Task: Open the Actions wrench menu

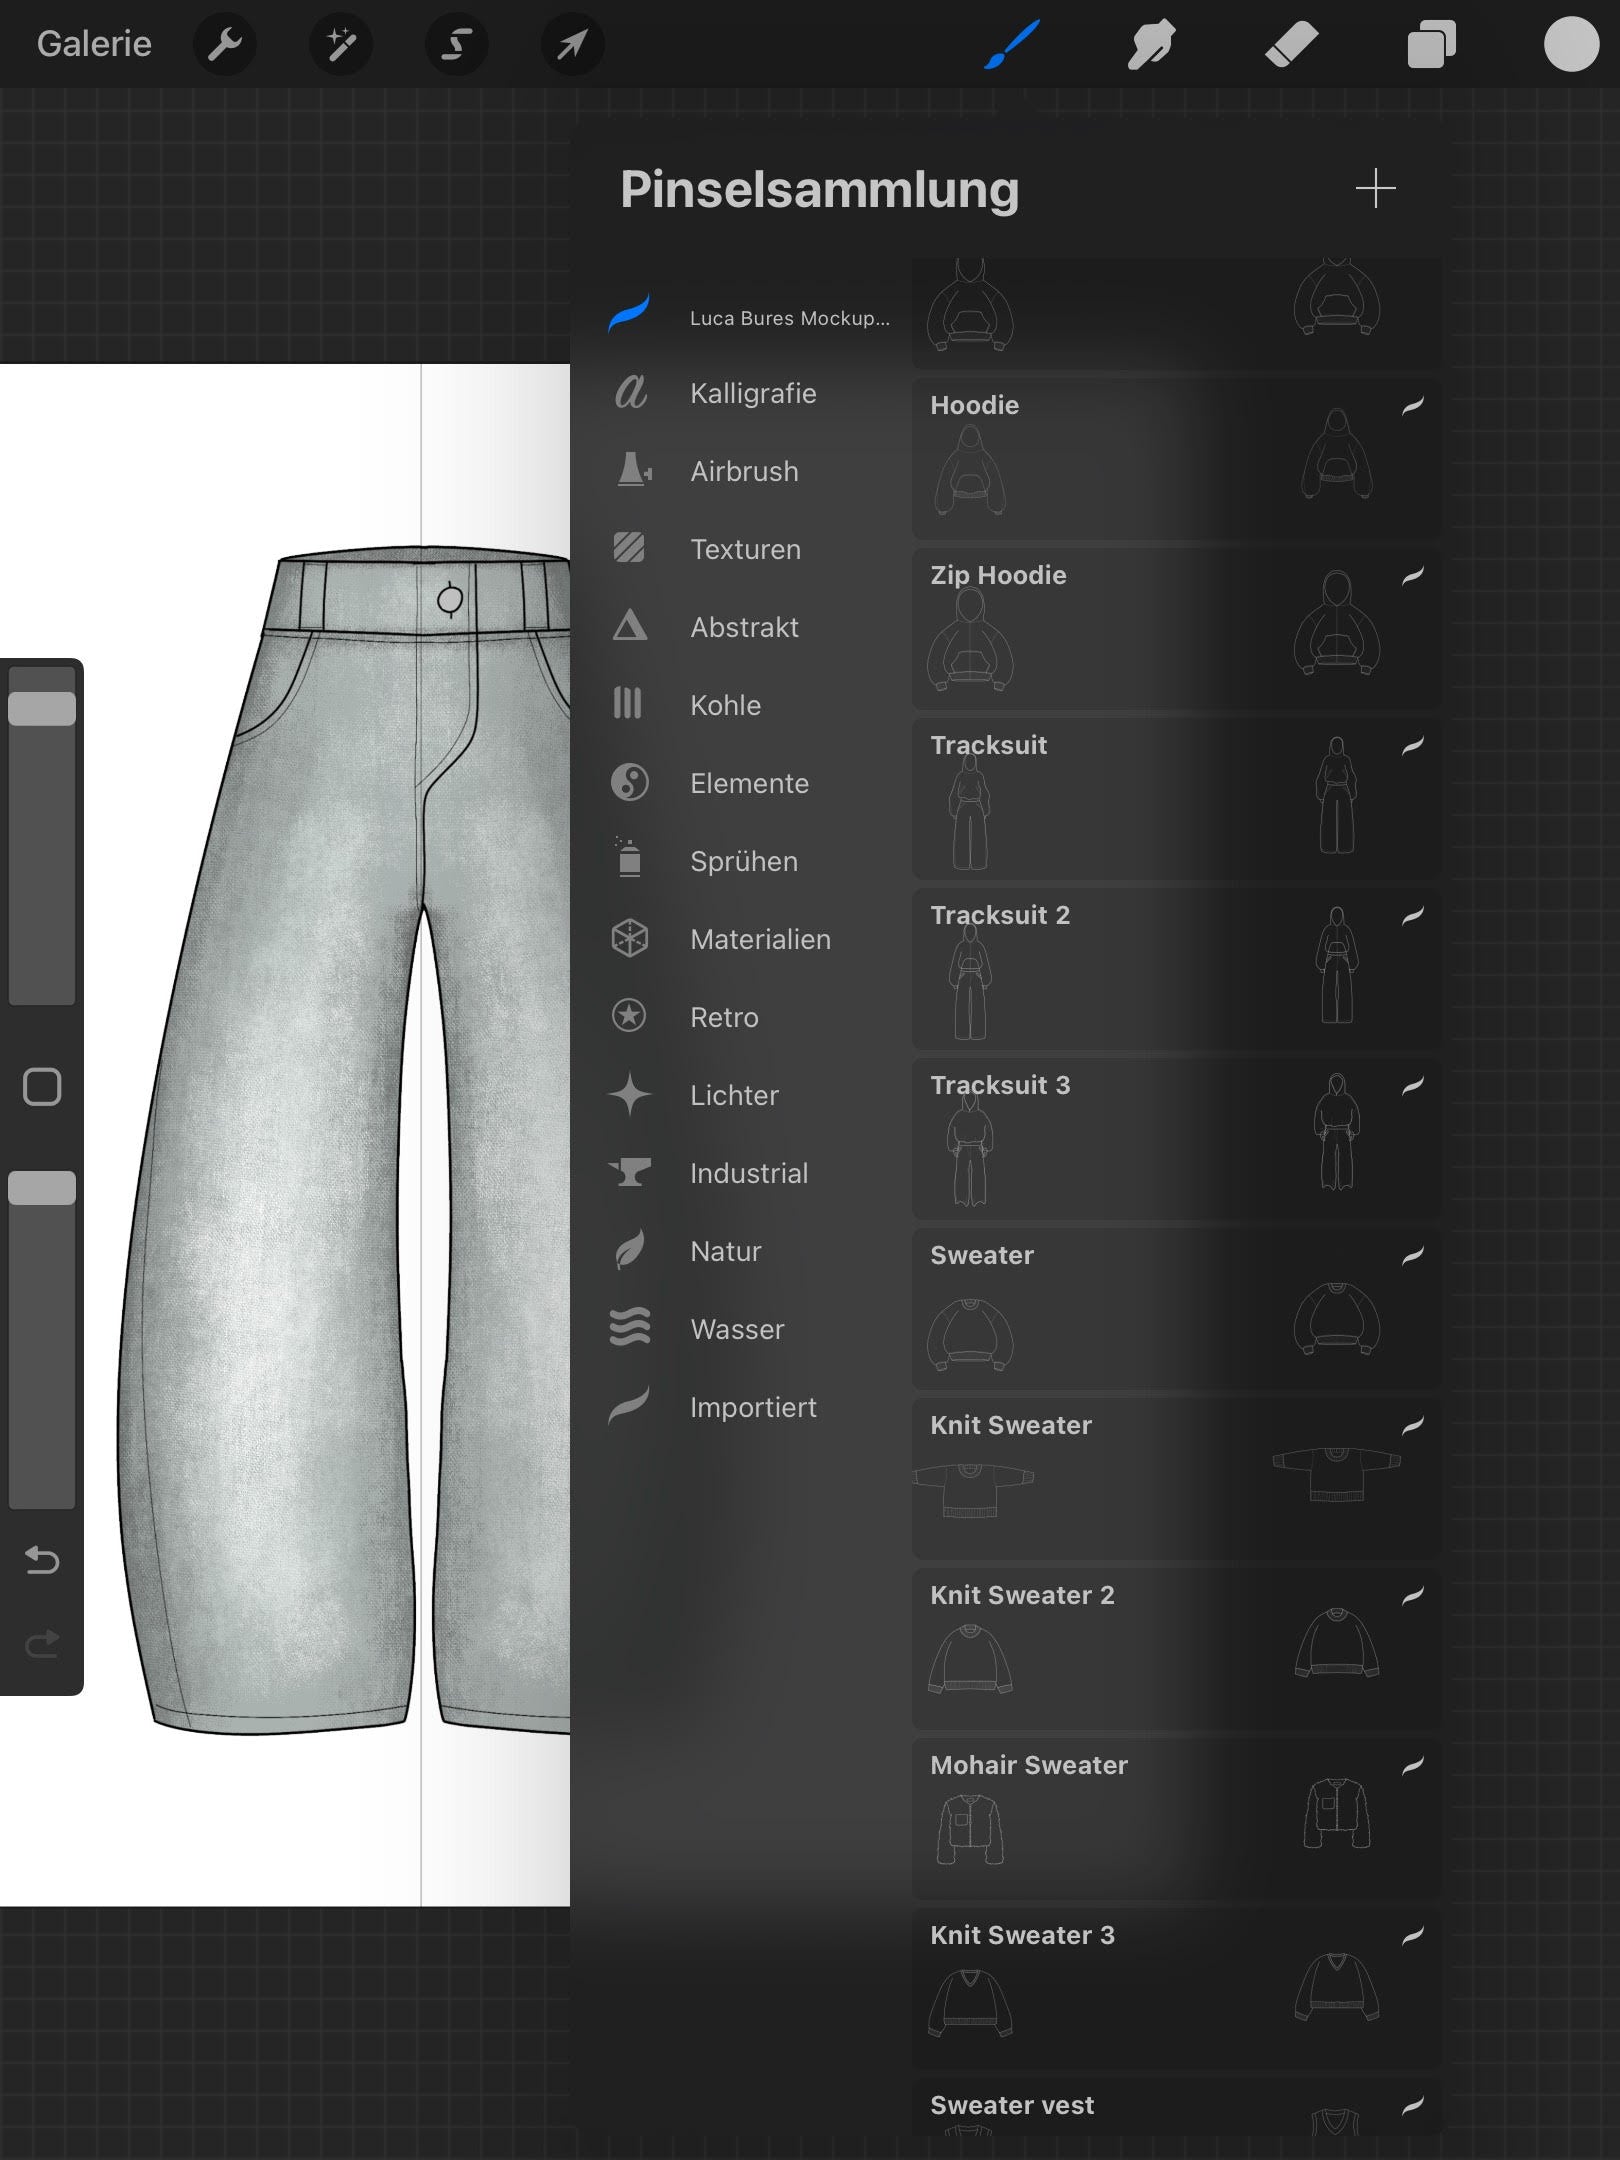Action: point(224,44)
